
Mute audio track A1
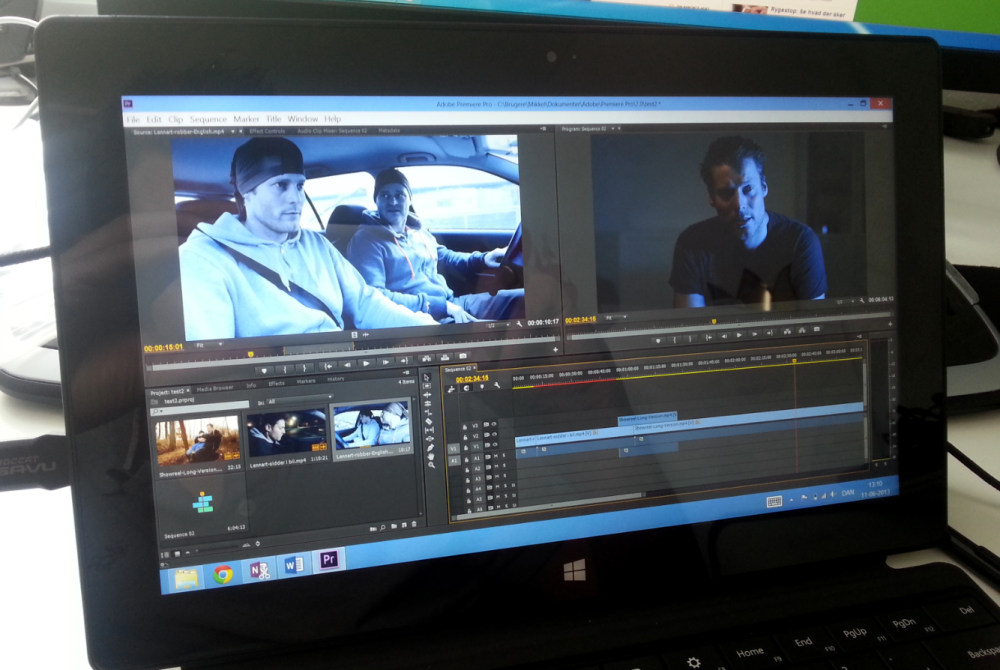click(x=496, y=456)
